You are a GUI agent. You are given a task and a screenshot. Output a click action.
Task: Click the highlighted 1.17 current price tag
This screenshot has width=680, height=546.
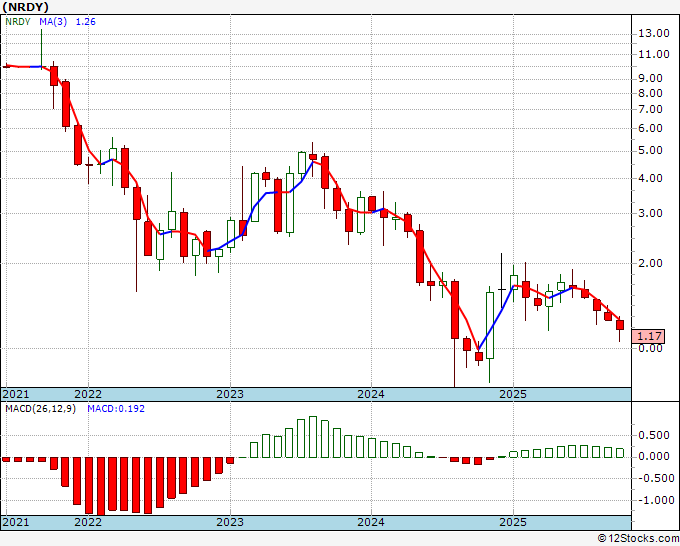648,336
